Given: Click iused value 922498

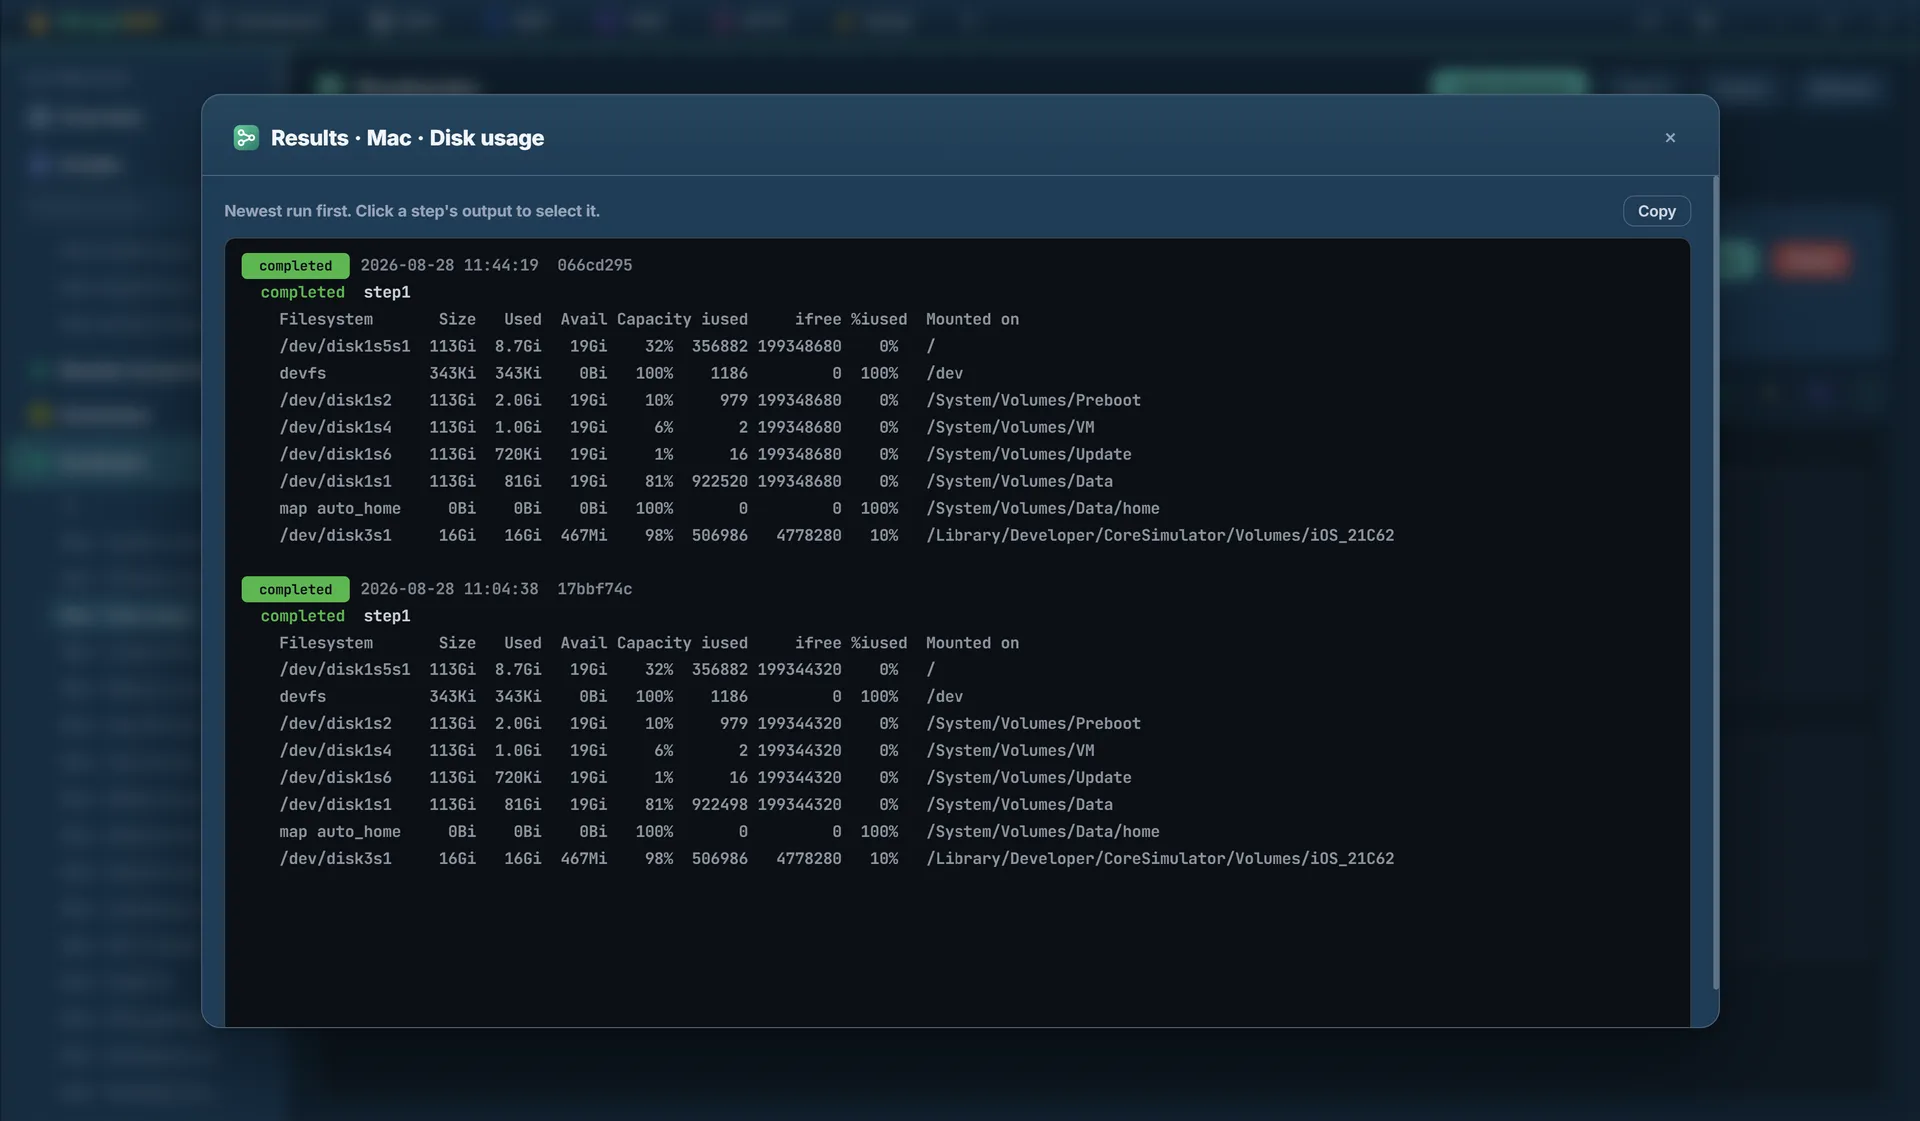Looking at the screenshot, I should click(x=719, y=804).
